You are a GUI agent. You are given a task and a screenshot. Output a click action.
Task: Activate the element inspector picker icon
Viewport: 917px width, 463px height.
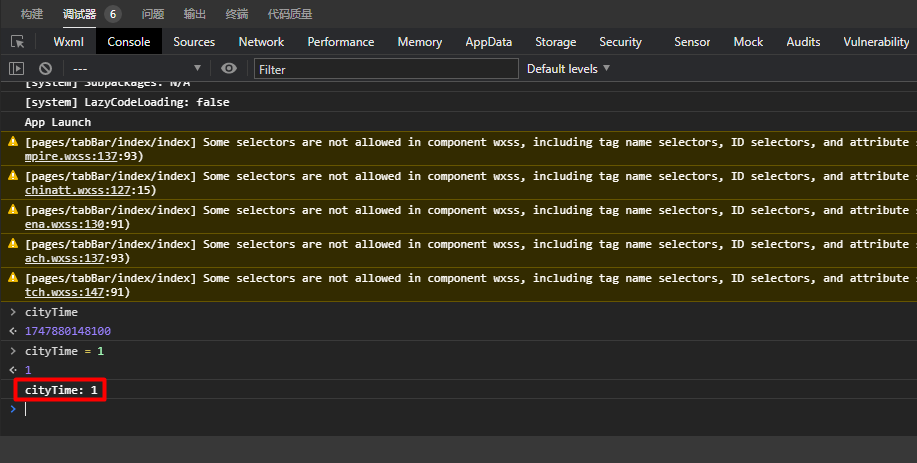coord(18,42)
